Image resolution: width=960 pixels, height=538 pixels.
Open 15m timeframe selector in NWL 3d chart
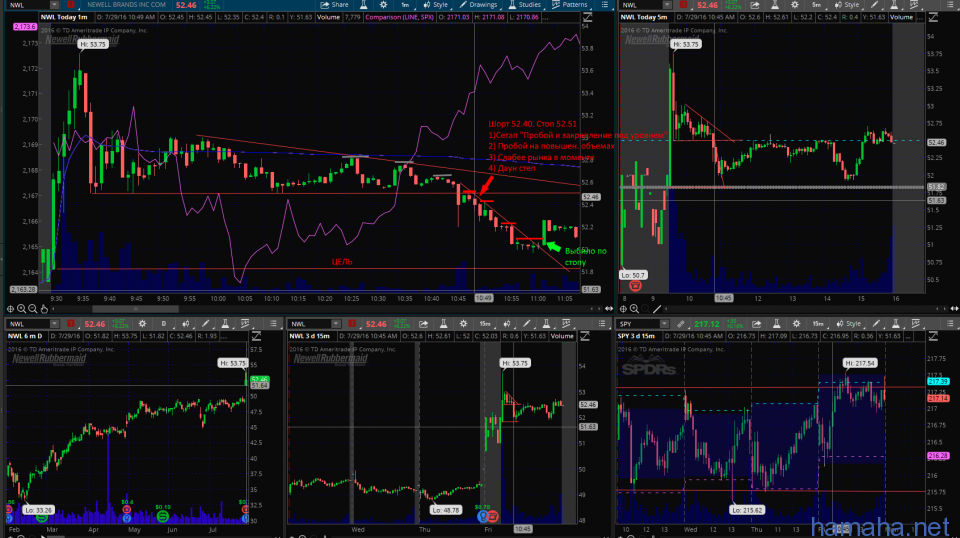click(485, 324)
